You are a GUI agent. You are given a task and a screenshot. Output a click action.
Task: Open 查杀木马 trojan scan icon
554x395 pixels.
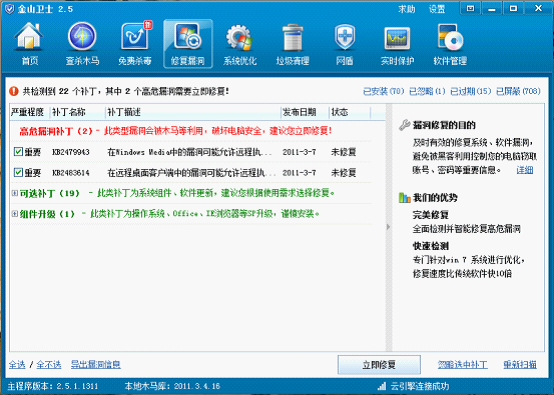[x=82, y=44]
